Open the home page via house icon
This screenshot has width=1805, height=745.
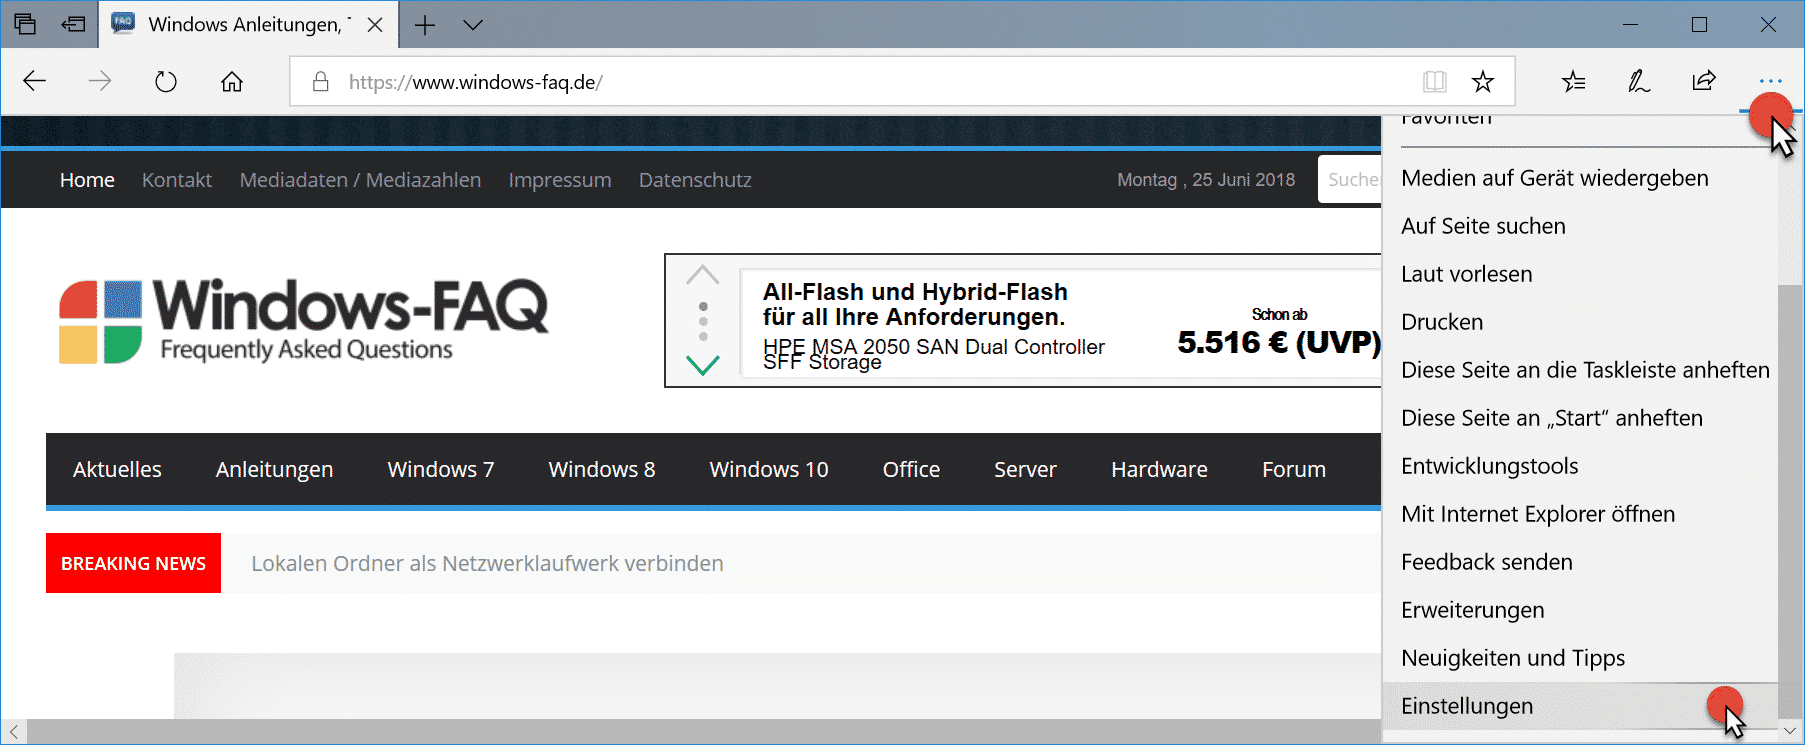(x=232, y=82)
